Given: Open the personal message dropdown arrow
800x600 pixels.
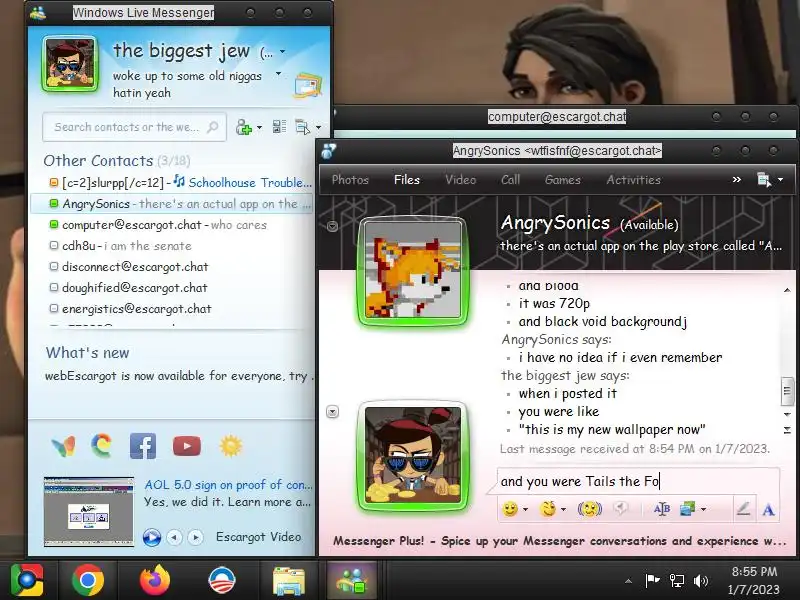Looking at the screenshot, I should point(278,73).
